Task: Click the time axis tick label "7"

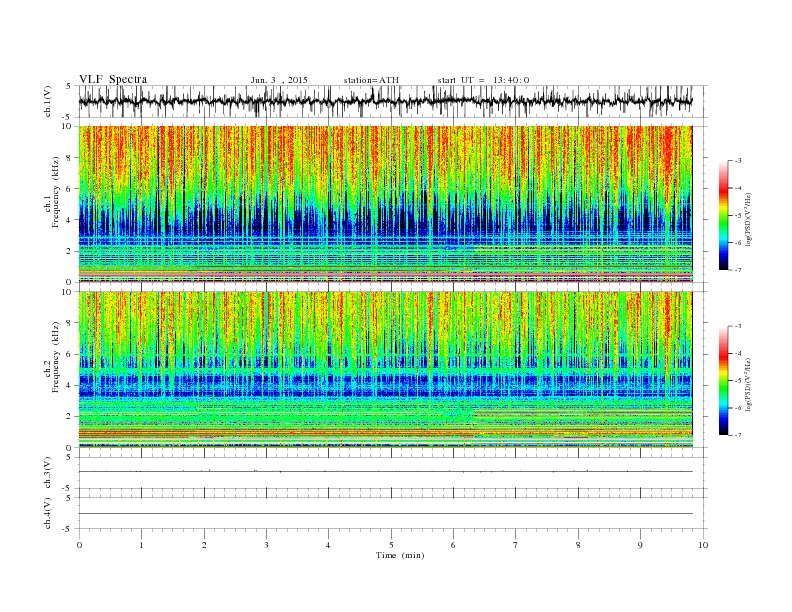Action: [516, 545]
